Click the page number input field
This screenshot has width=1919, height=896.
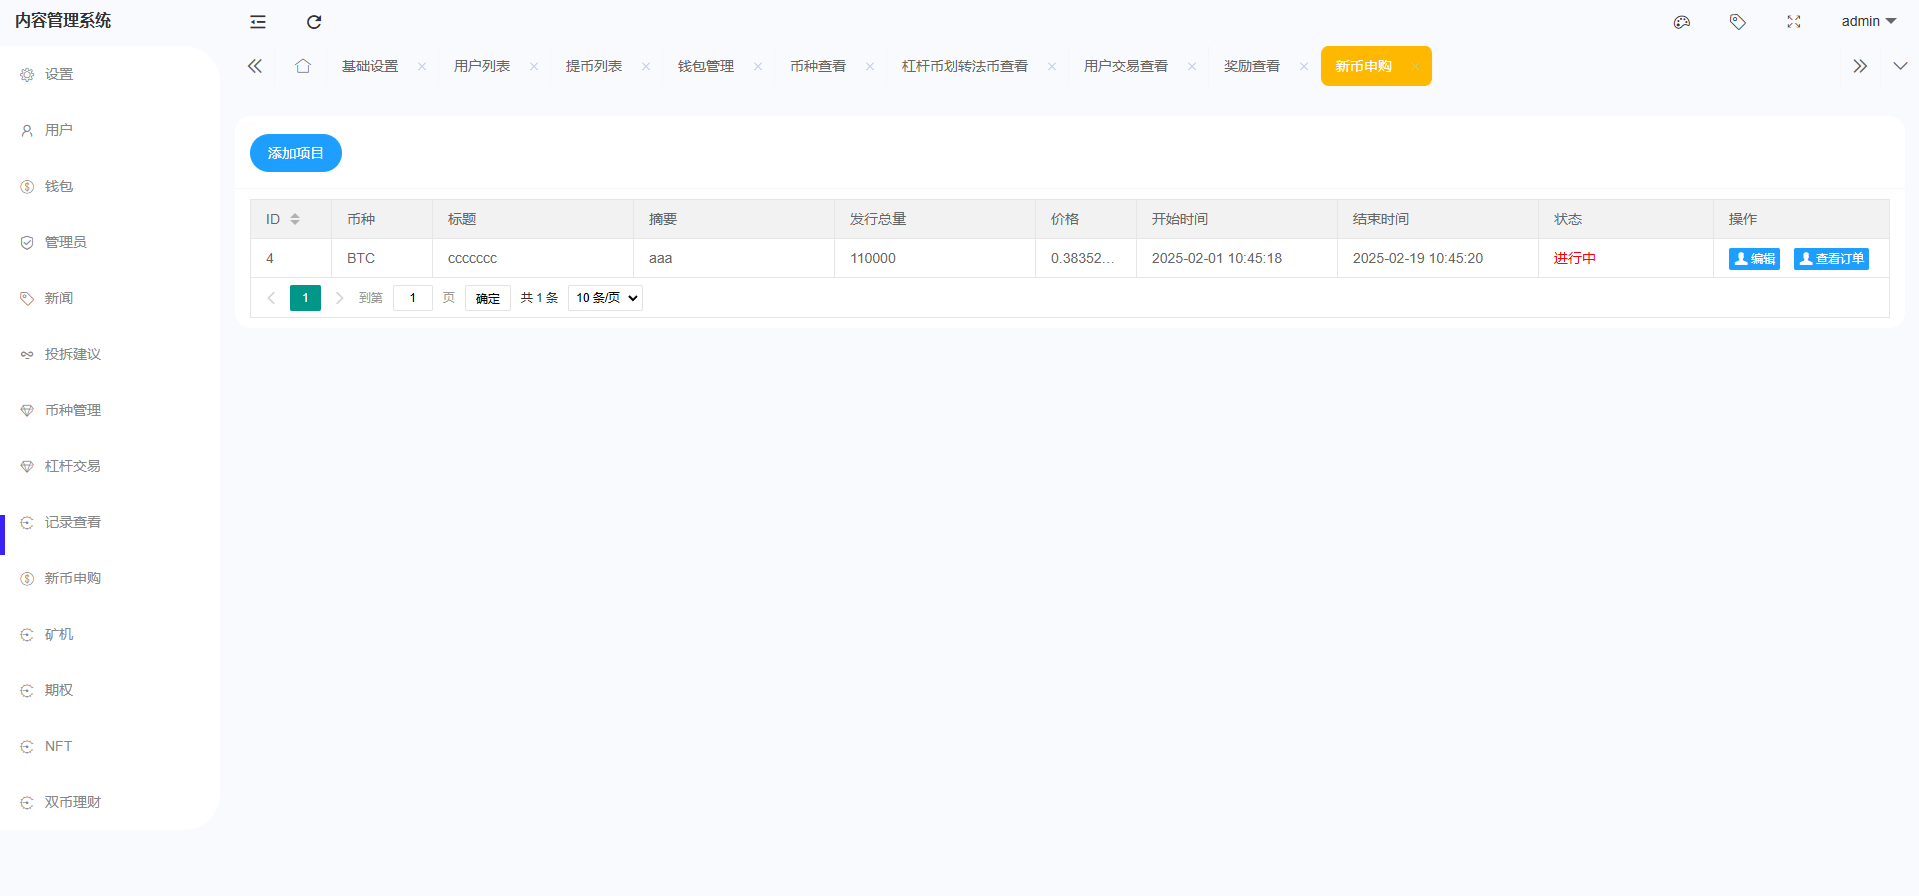(x=412, y=298)
